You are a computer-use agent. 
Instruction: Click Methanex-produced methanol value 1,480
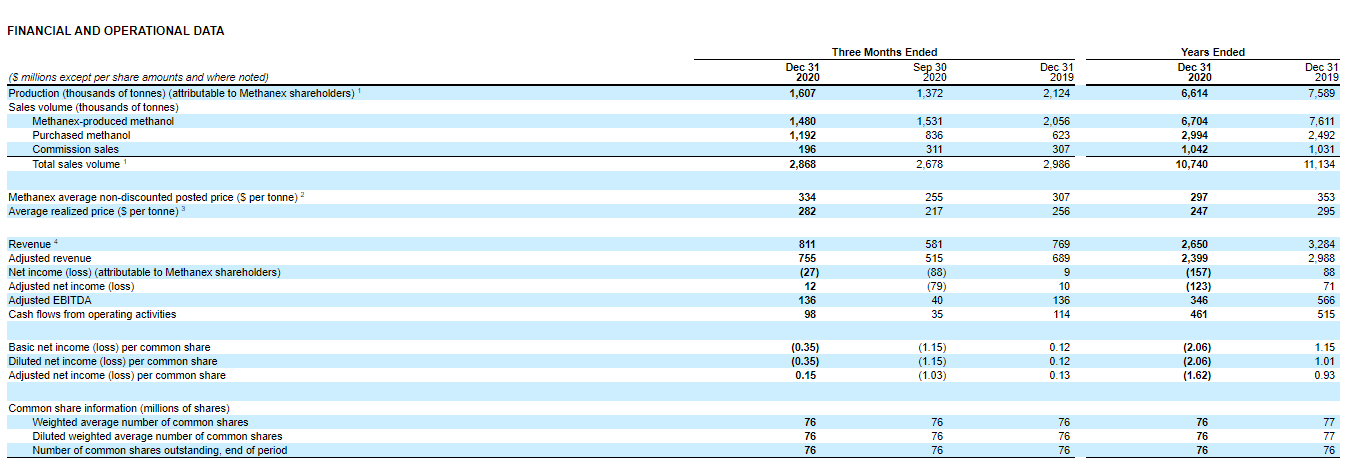pos(803,121)
